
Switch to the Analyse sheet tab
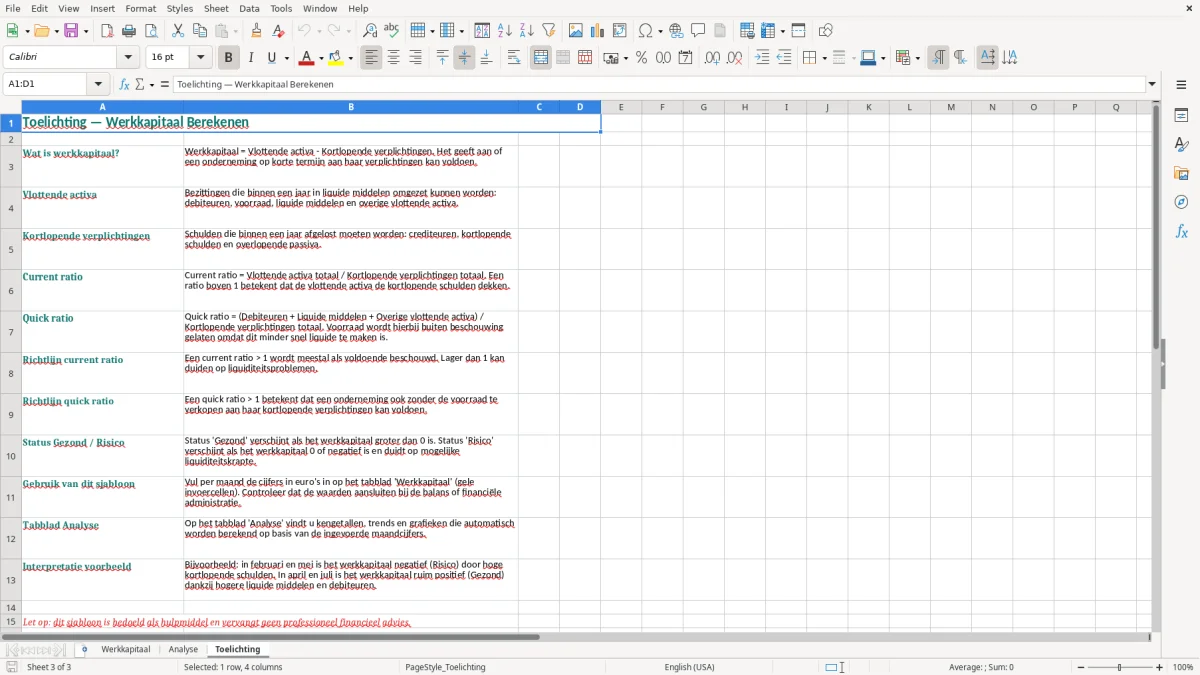click(183, 649)
